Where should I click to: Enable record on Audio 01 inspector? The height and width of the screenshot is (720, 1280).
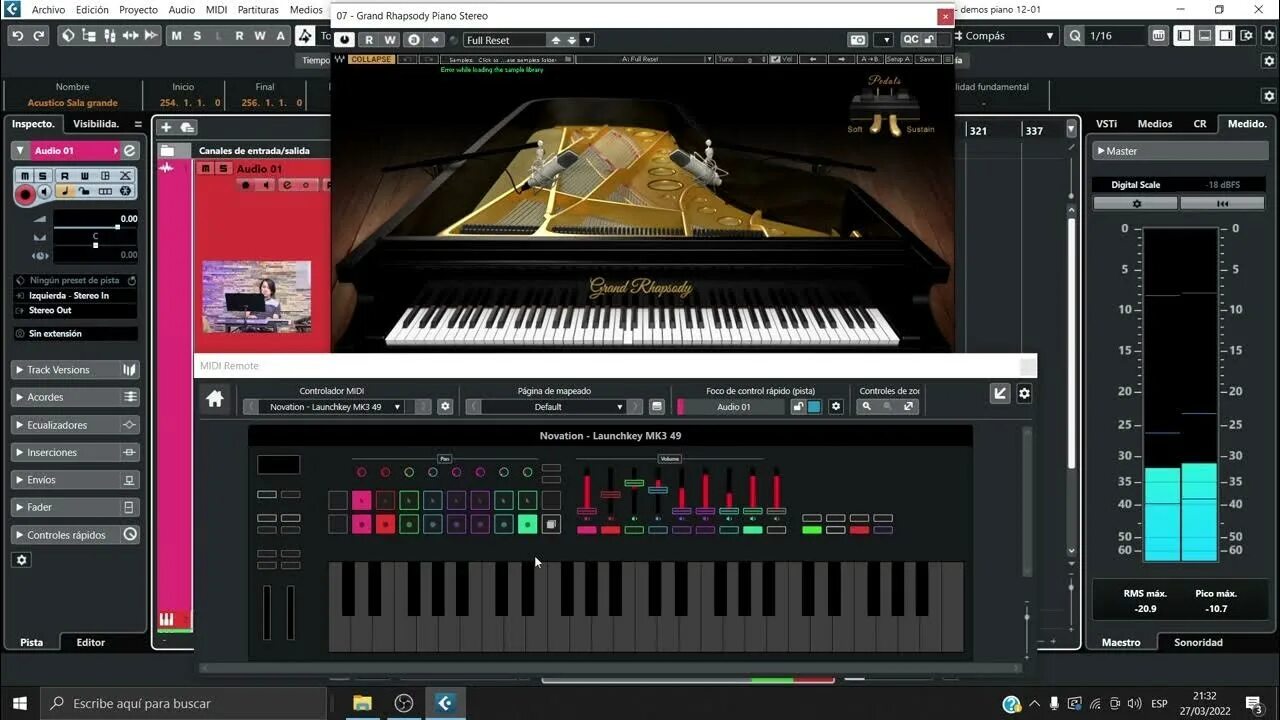[26, 194]
